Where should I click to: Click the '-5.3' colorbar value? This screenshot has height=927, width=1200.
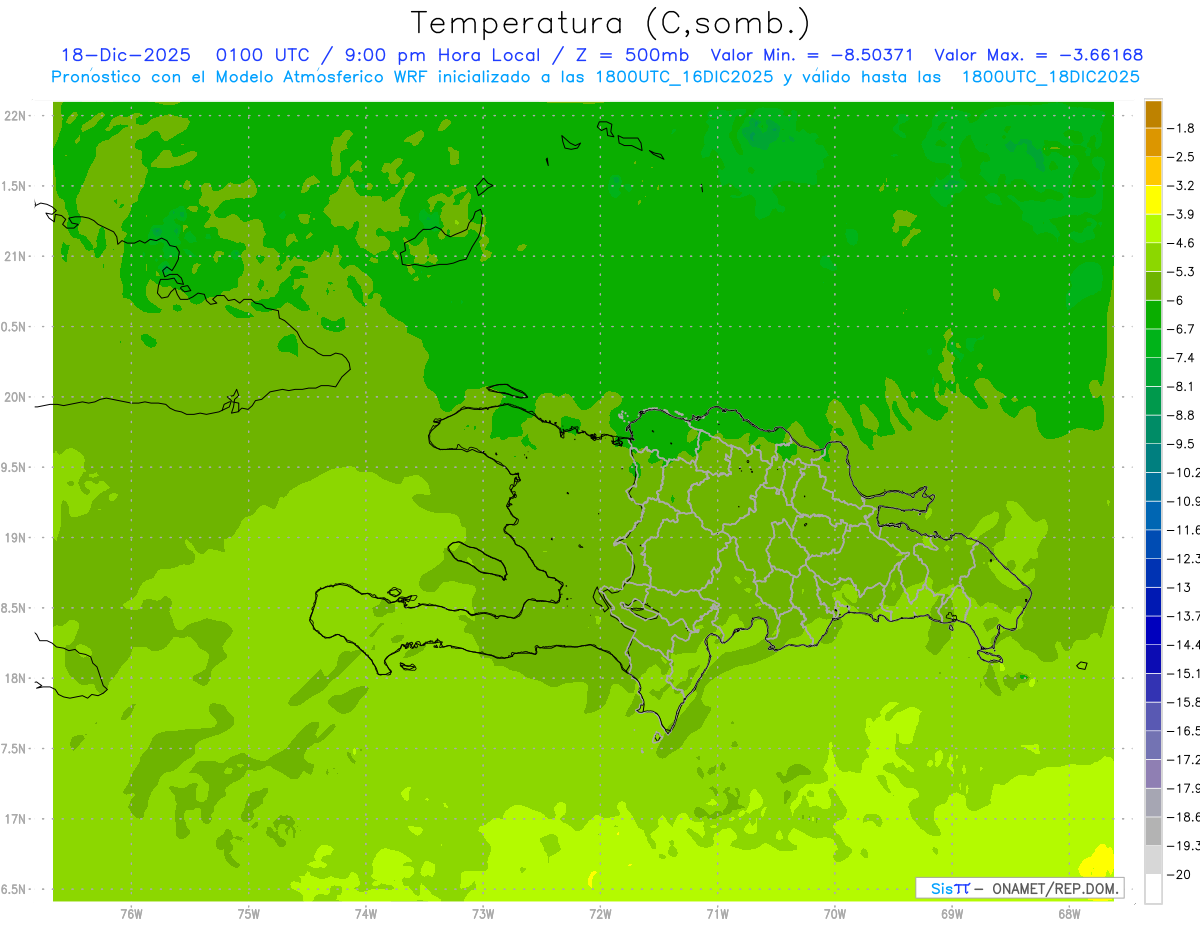[x=1182, y=271]
